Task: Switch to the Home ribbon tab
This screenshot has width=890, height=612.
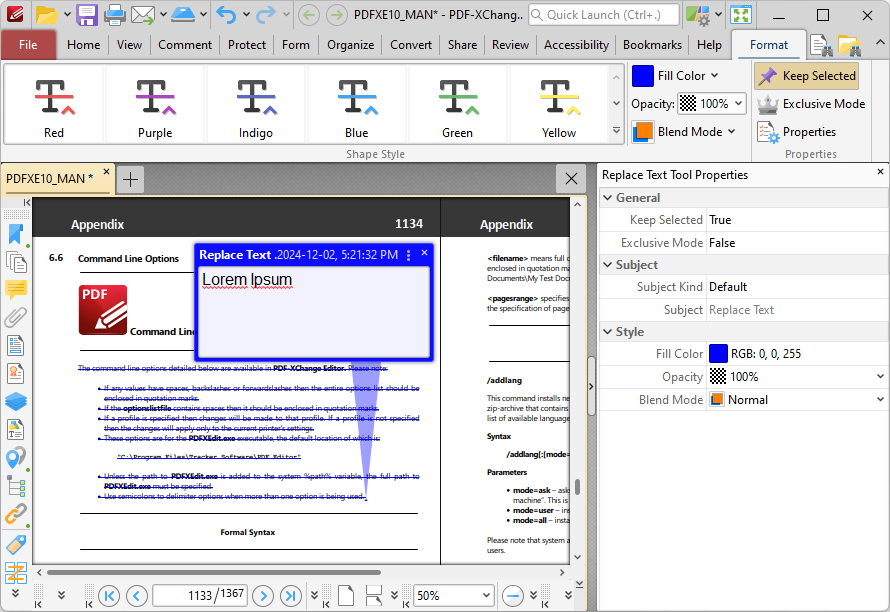Action: pyautogui.click(x=83, y=45)
